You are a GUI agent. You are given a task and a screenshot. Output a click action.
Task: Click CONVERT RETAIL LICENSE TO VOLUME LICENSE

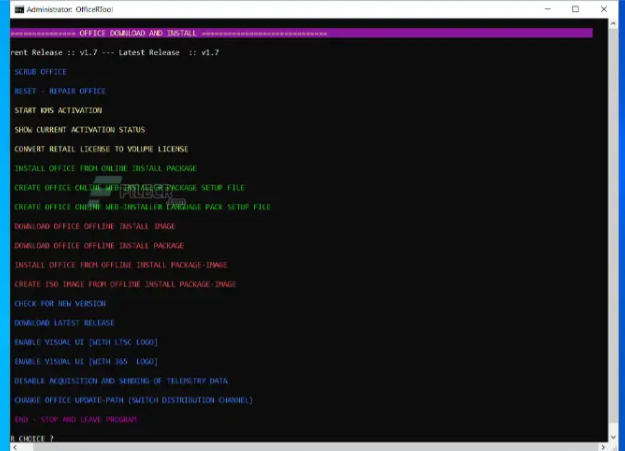click(x=101, y=149)
